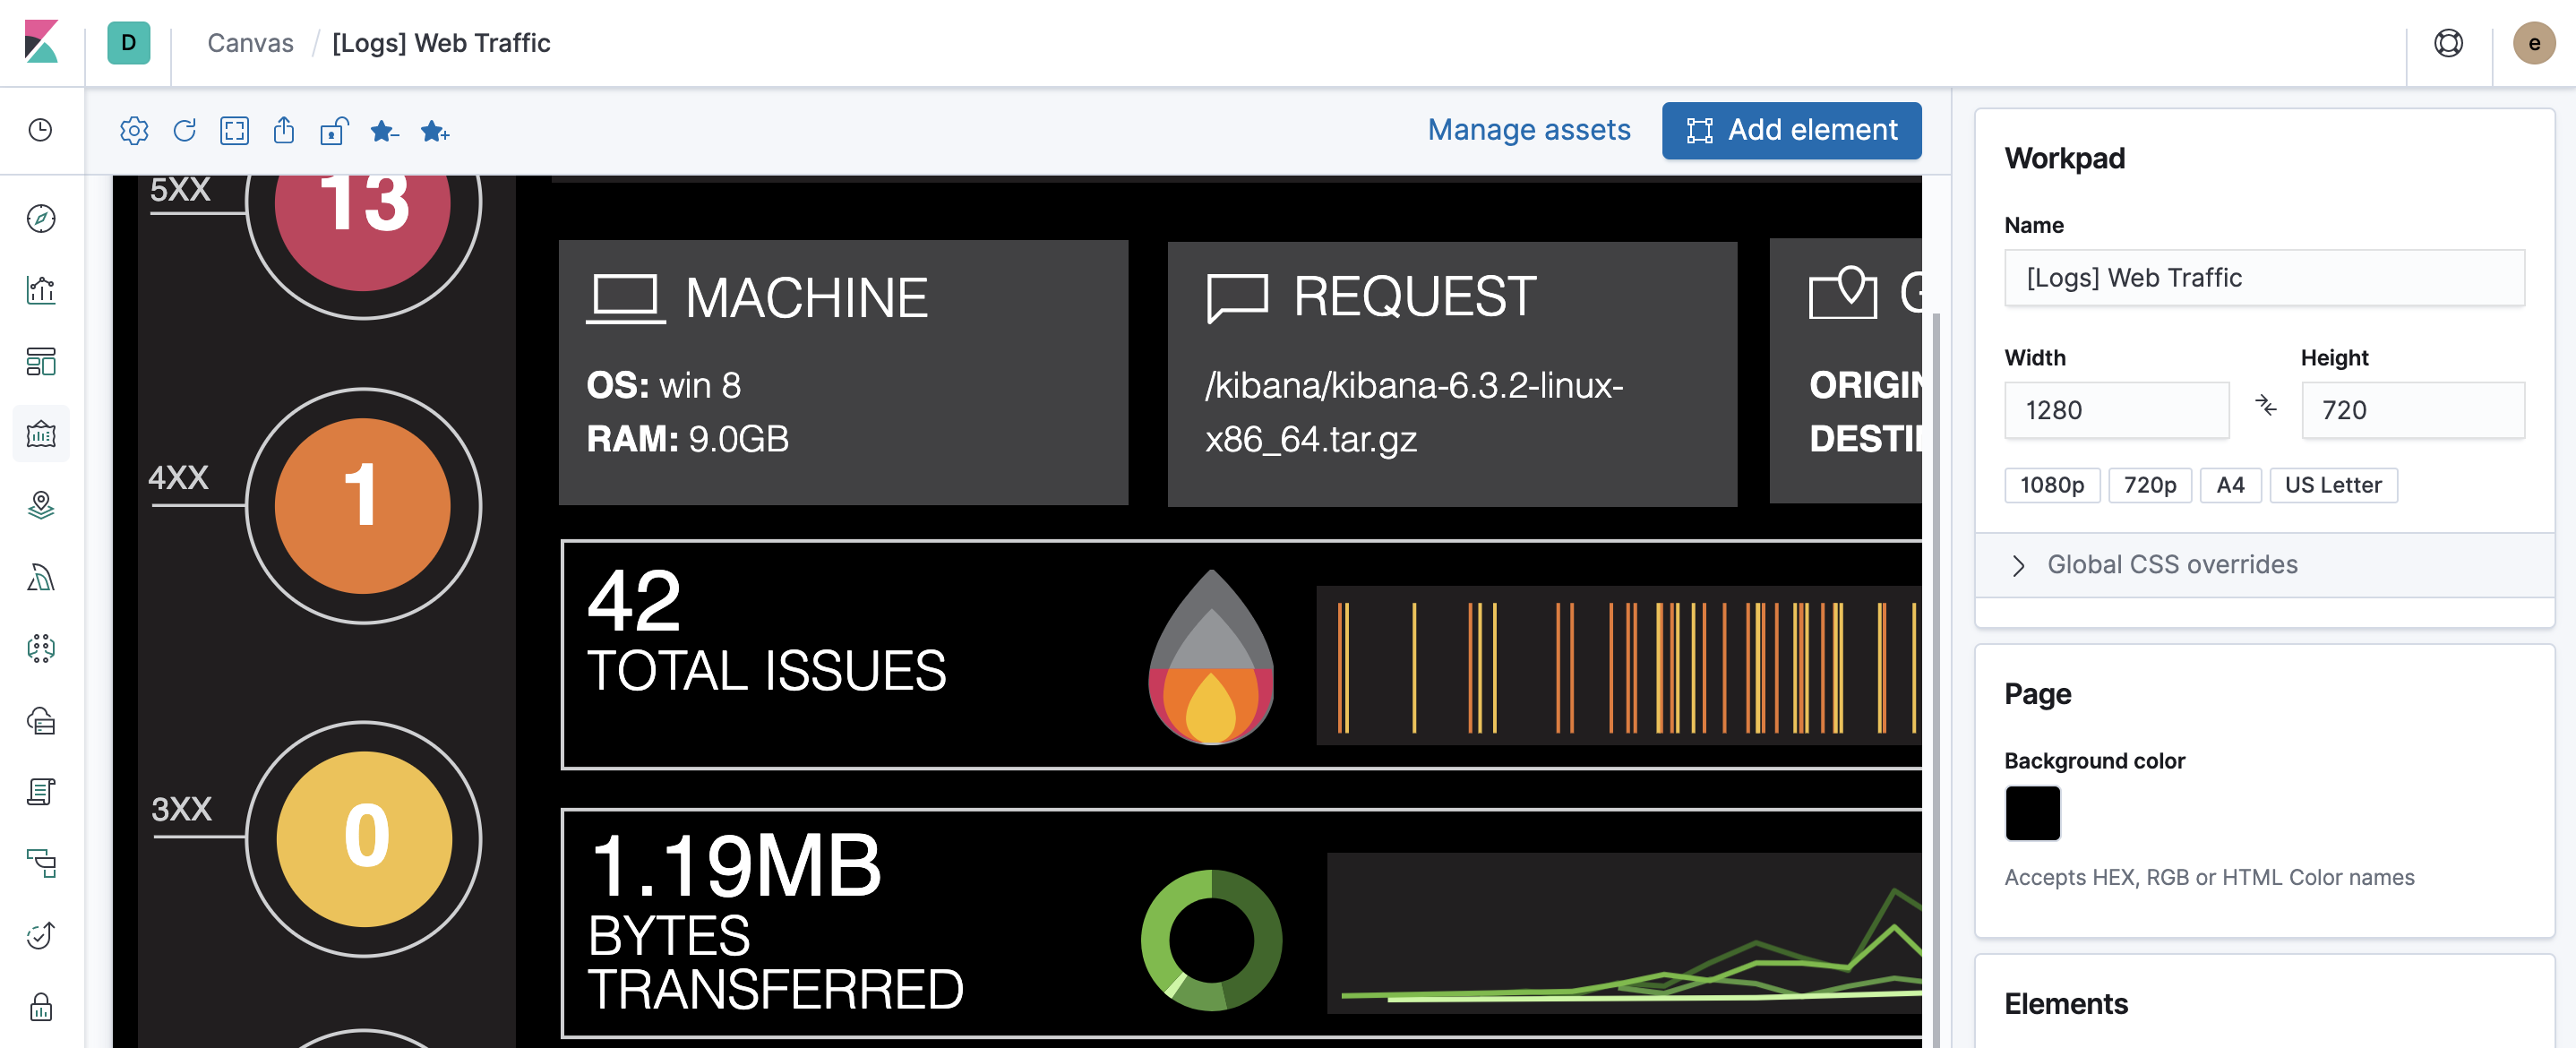Go to Canvas breadcrumb

(250, 43)
